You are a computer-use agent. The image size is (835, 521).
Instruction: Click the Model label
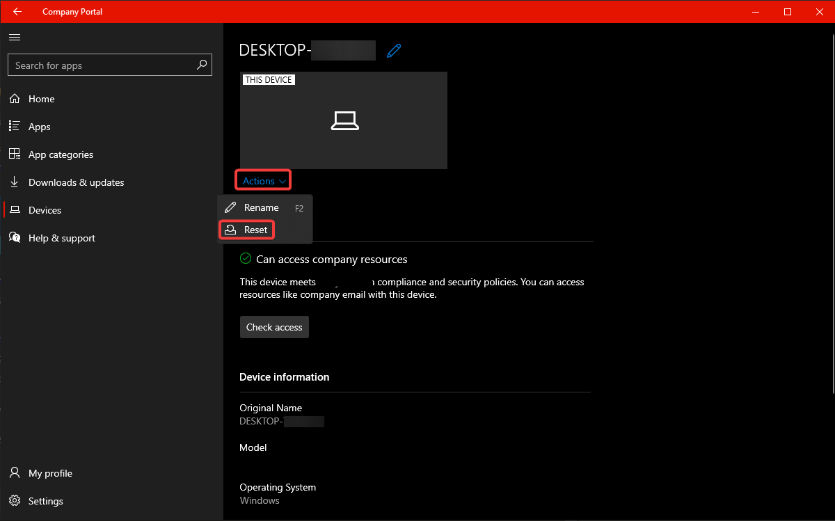click(253, 447)
